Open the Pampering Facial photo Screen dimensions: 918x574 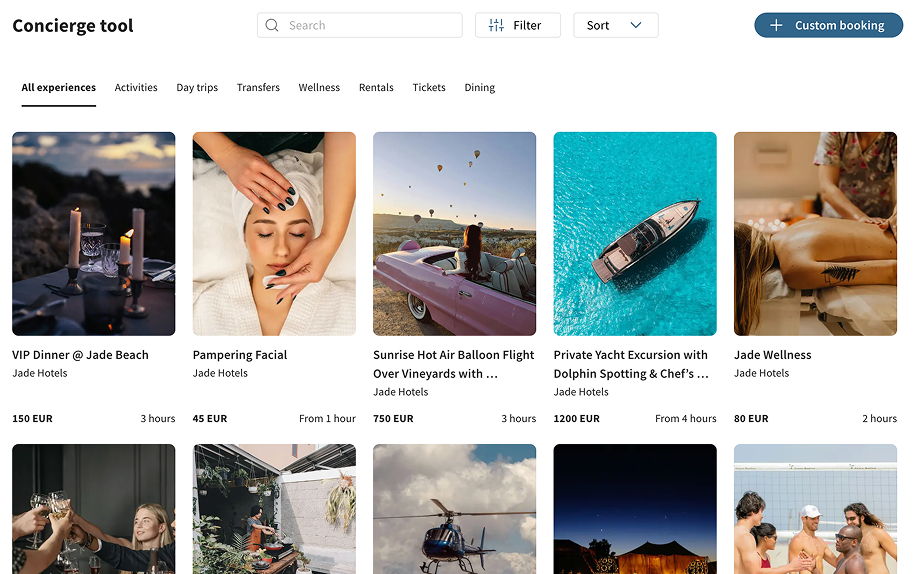coord(274,234)
